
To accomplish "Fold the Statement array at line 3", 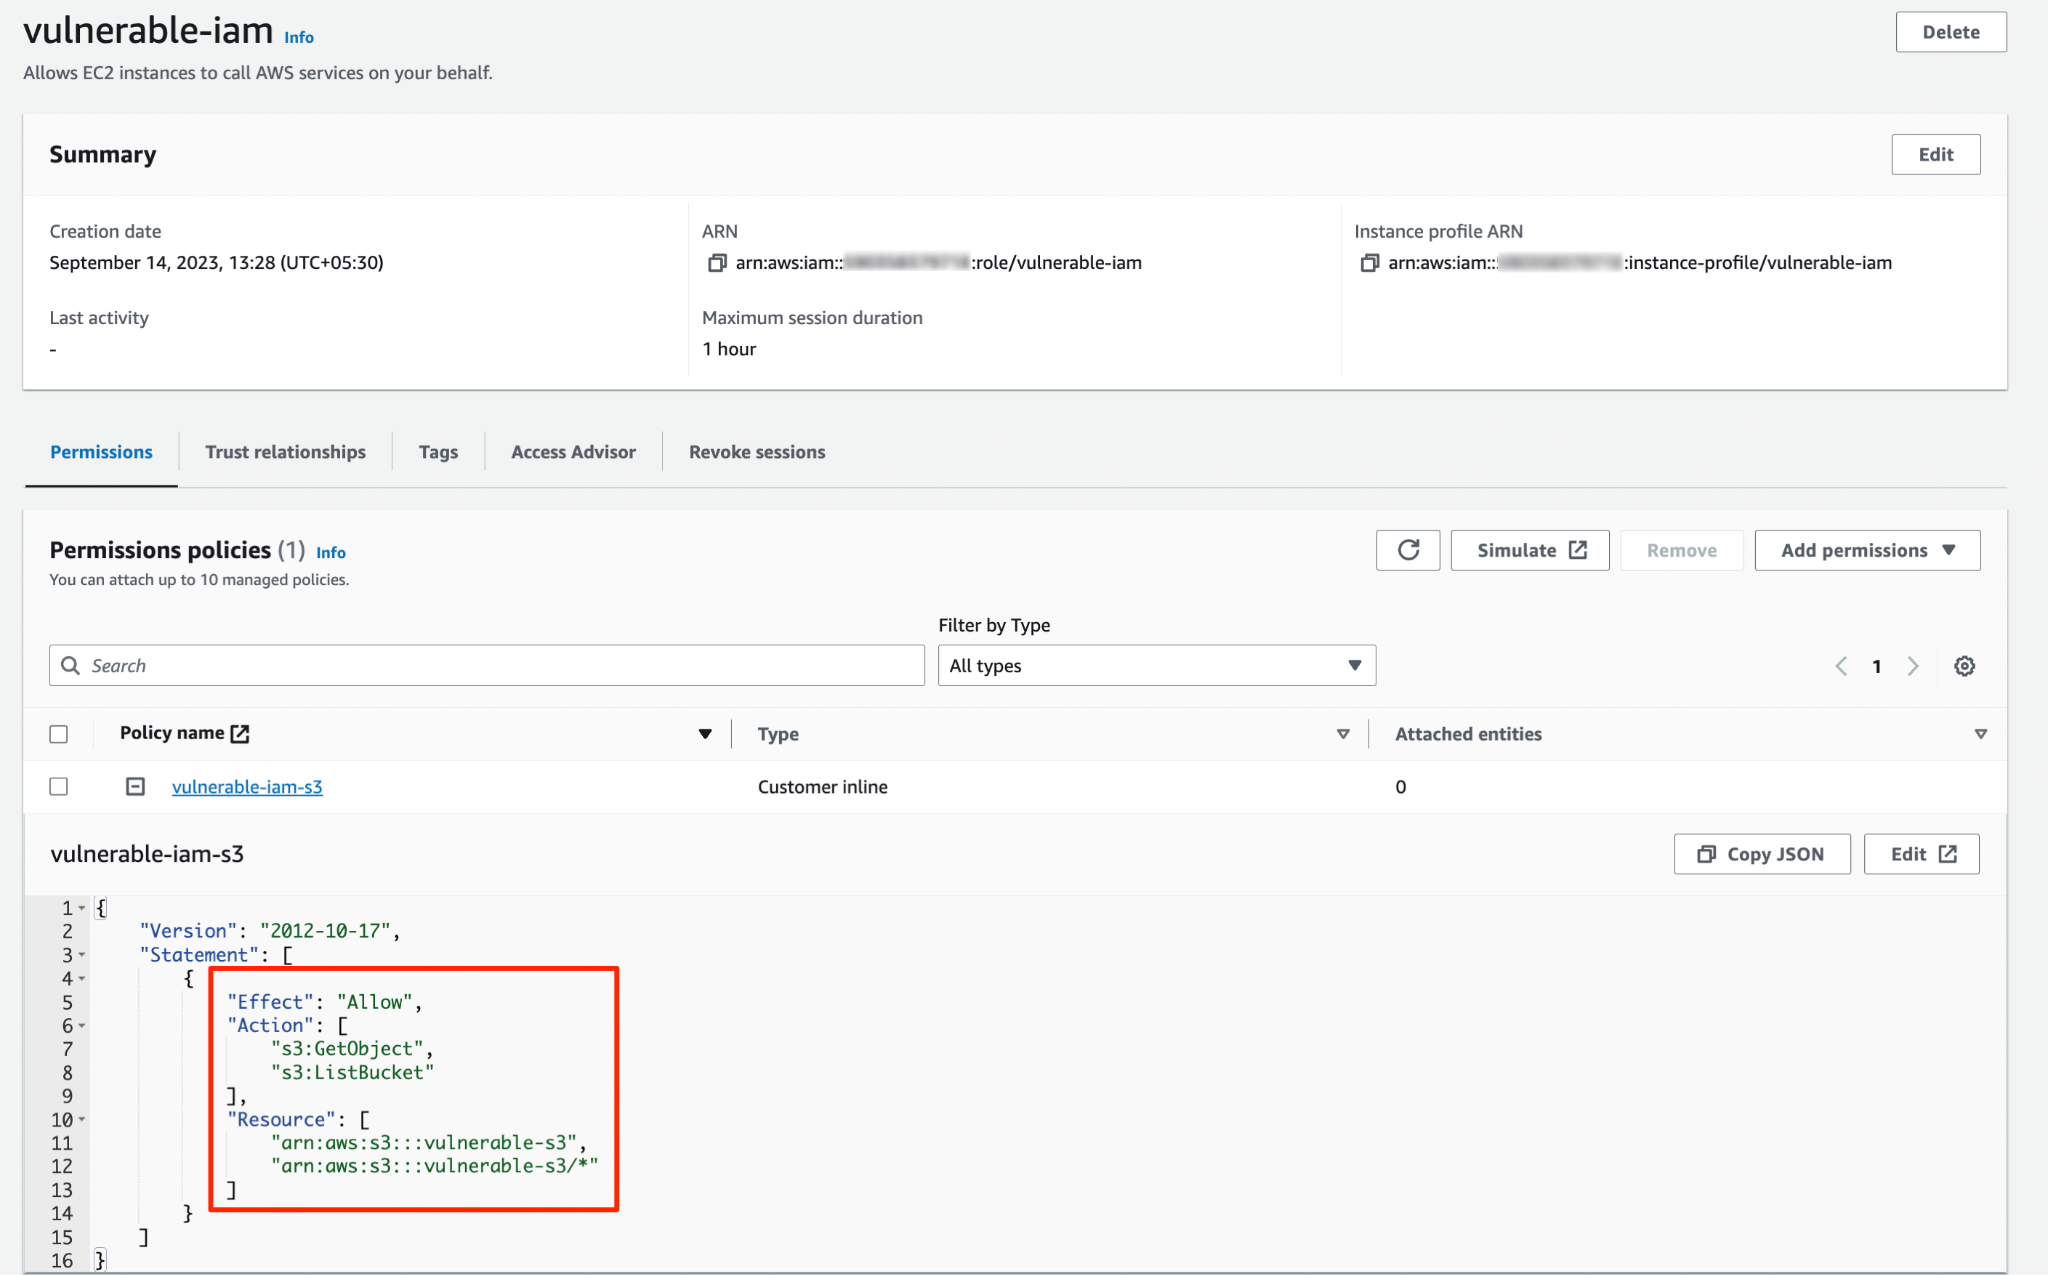I will [x=82, y=955].
